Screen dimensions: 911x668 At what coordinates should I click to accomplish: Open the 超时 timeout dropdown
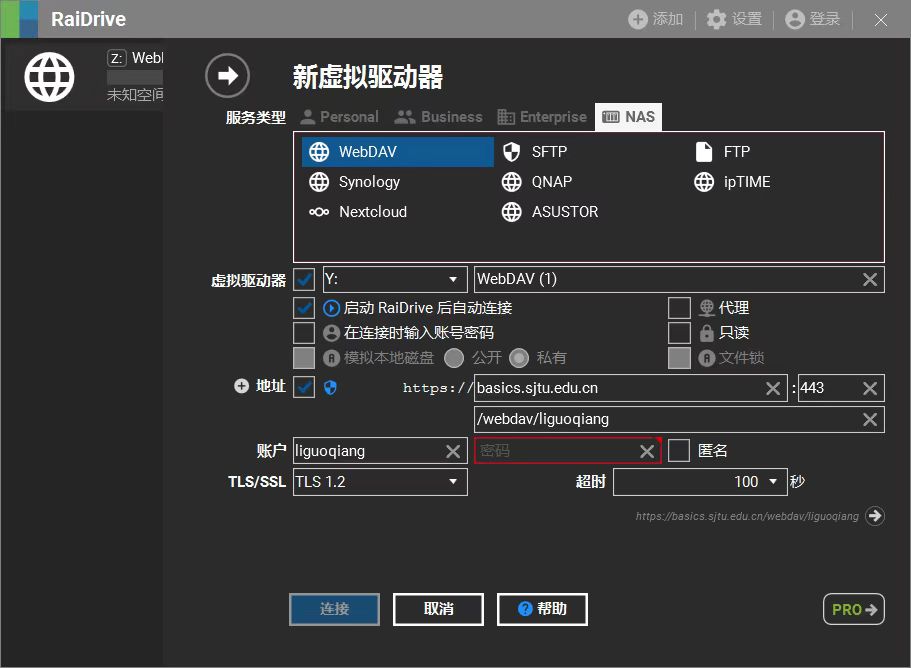[x=700, y=481]
